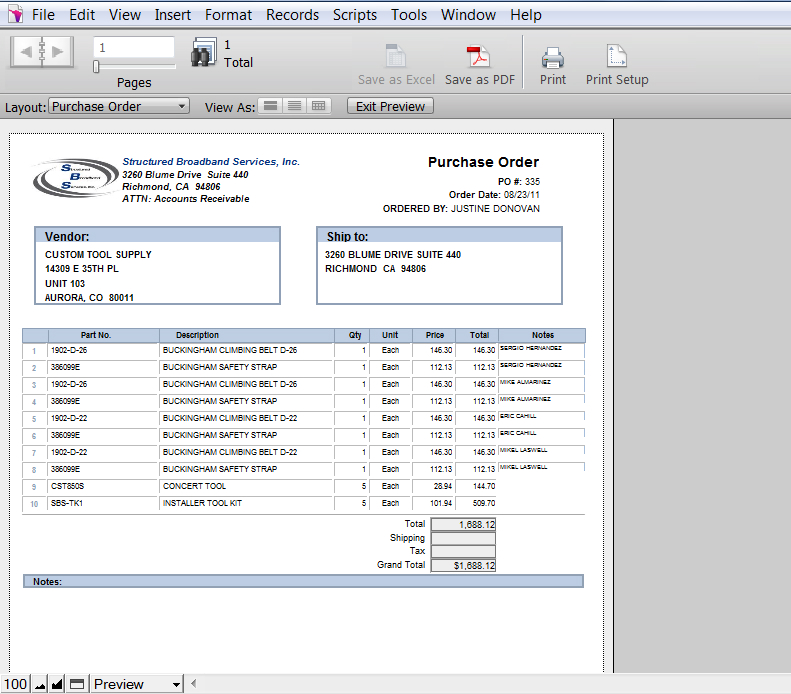
Task: Go to the previous page with the book icon
Action: click(x=25, y=51)
